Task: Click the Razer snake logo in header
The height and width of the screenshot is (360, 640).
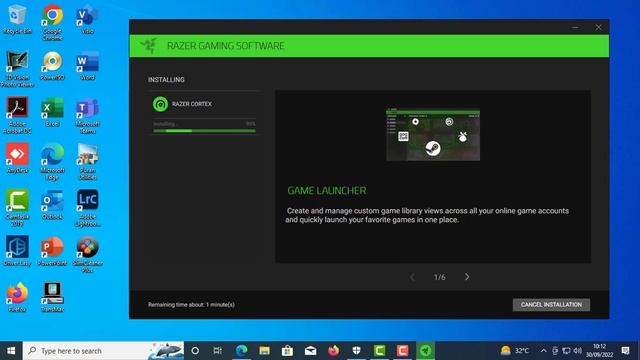Action: coord(149,46)
